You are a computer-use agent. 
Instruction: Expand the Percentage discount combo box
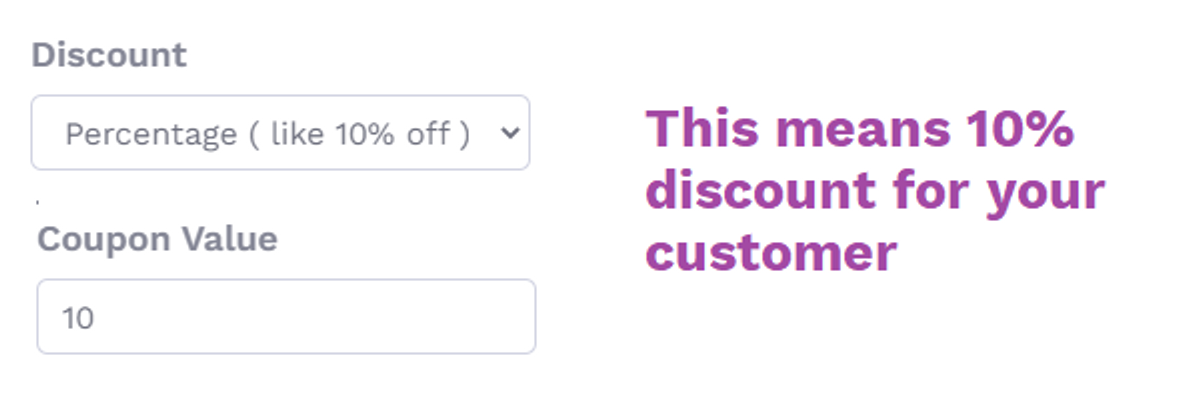click(x=280, y=132)
